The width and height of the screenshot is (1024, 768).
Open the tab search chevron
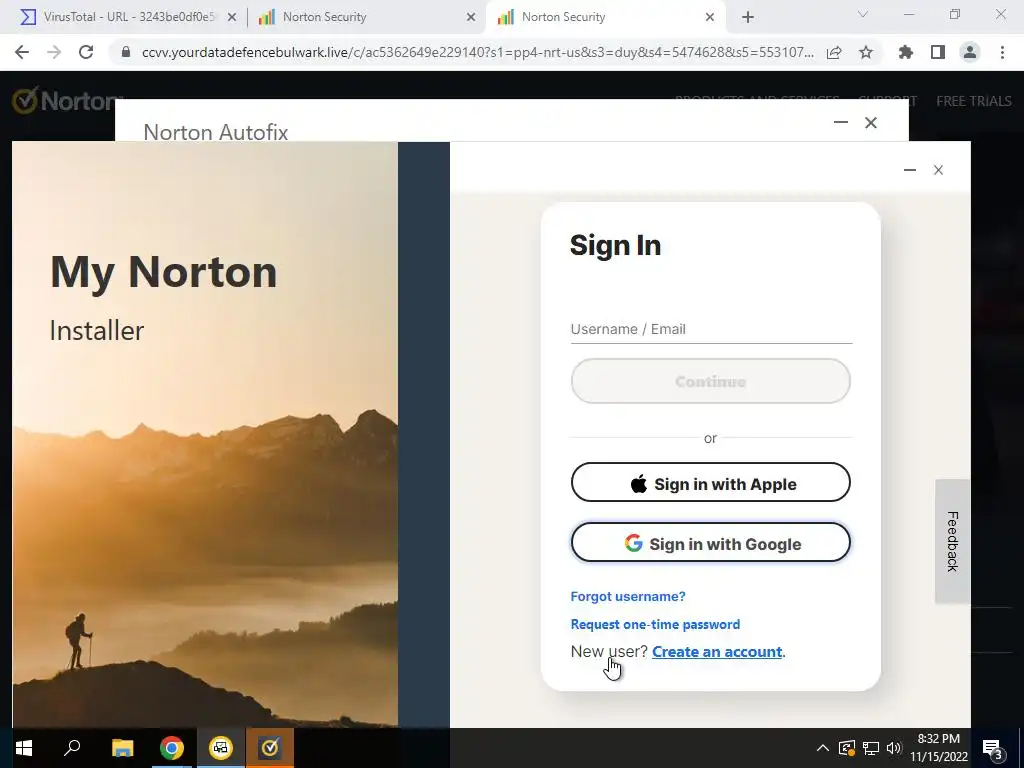pos(863,14)
